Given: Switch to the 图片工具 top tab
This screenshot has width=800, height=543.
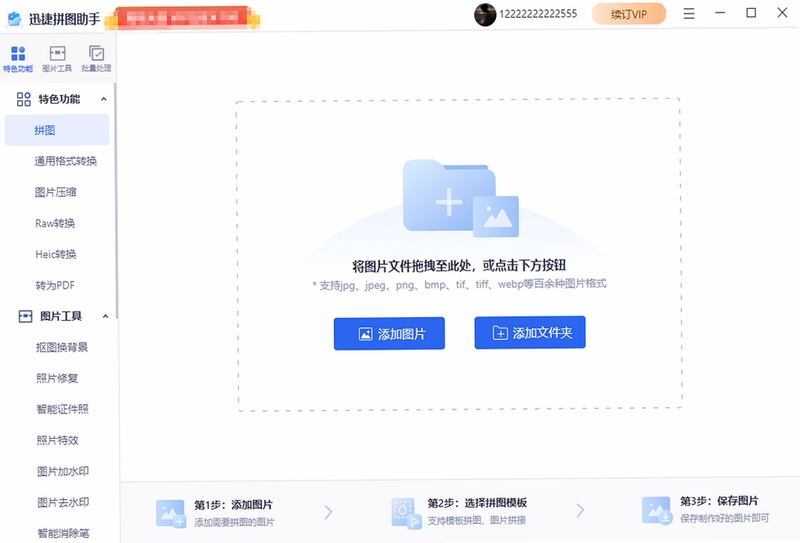Looking at the screenshot, I should click(x=57, y=58).
